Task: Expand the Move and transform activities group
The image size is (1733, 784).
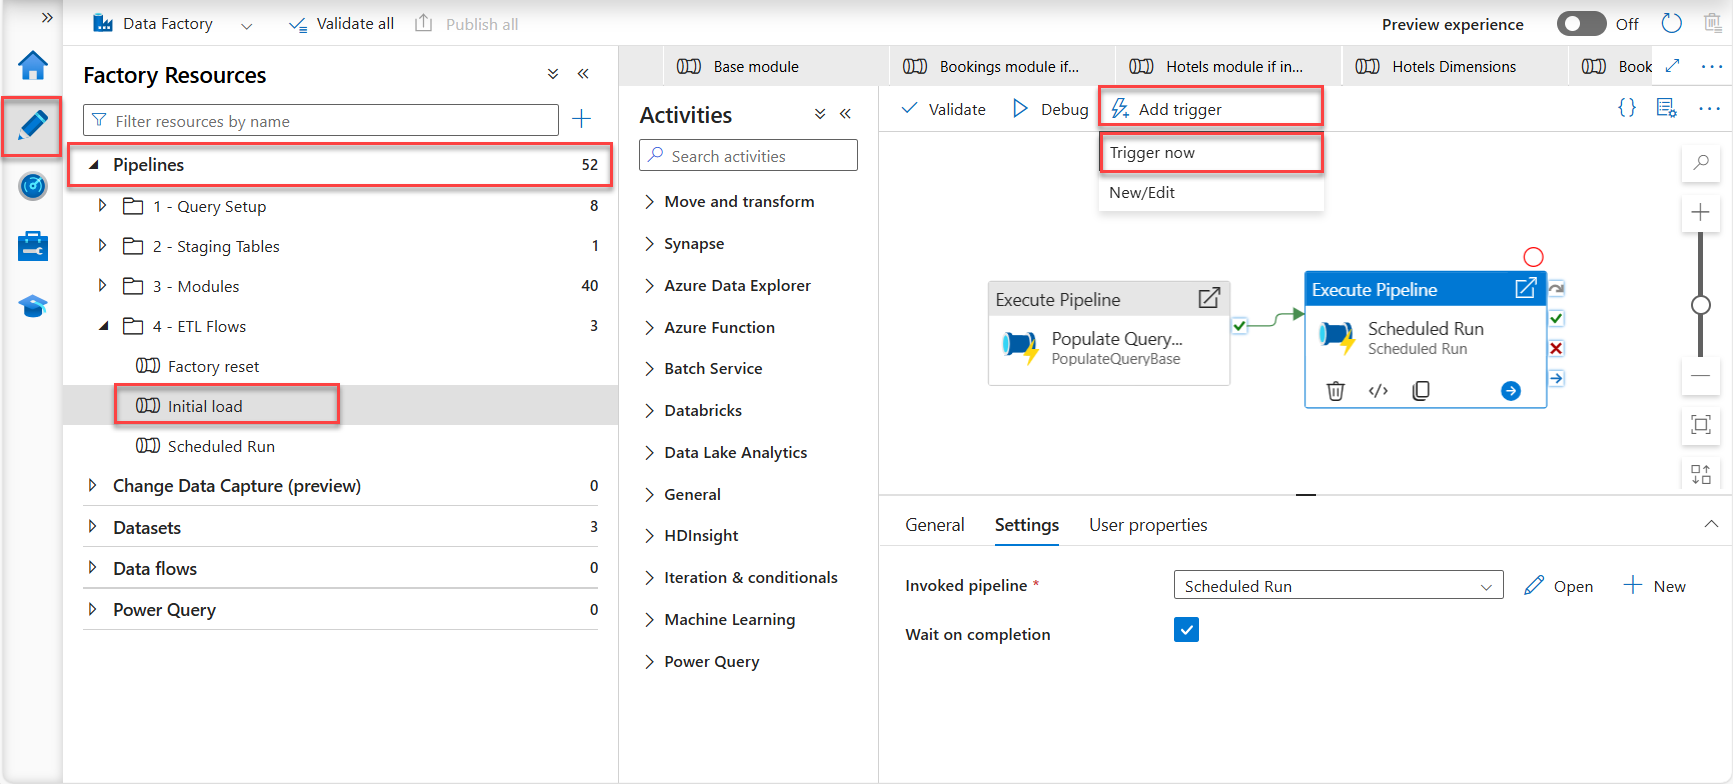Action: [650, 202]
